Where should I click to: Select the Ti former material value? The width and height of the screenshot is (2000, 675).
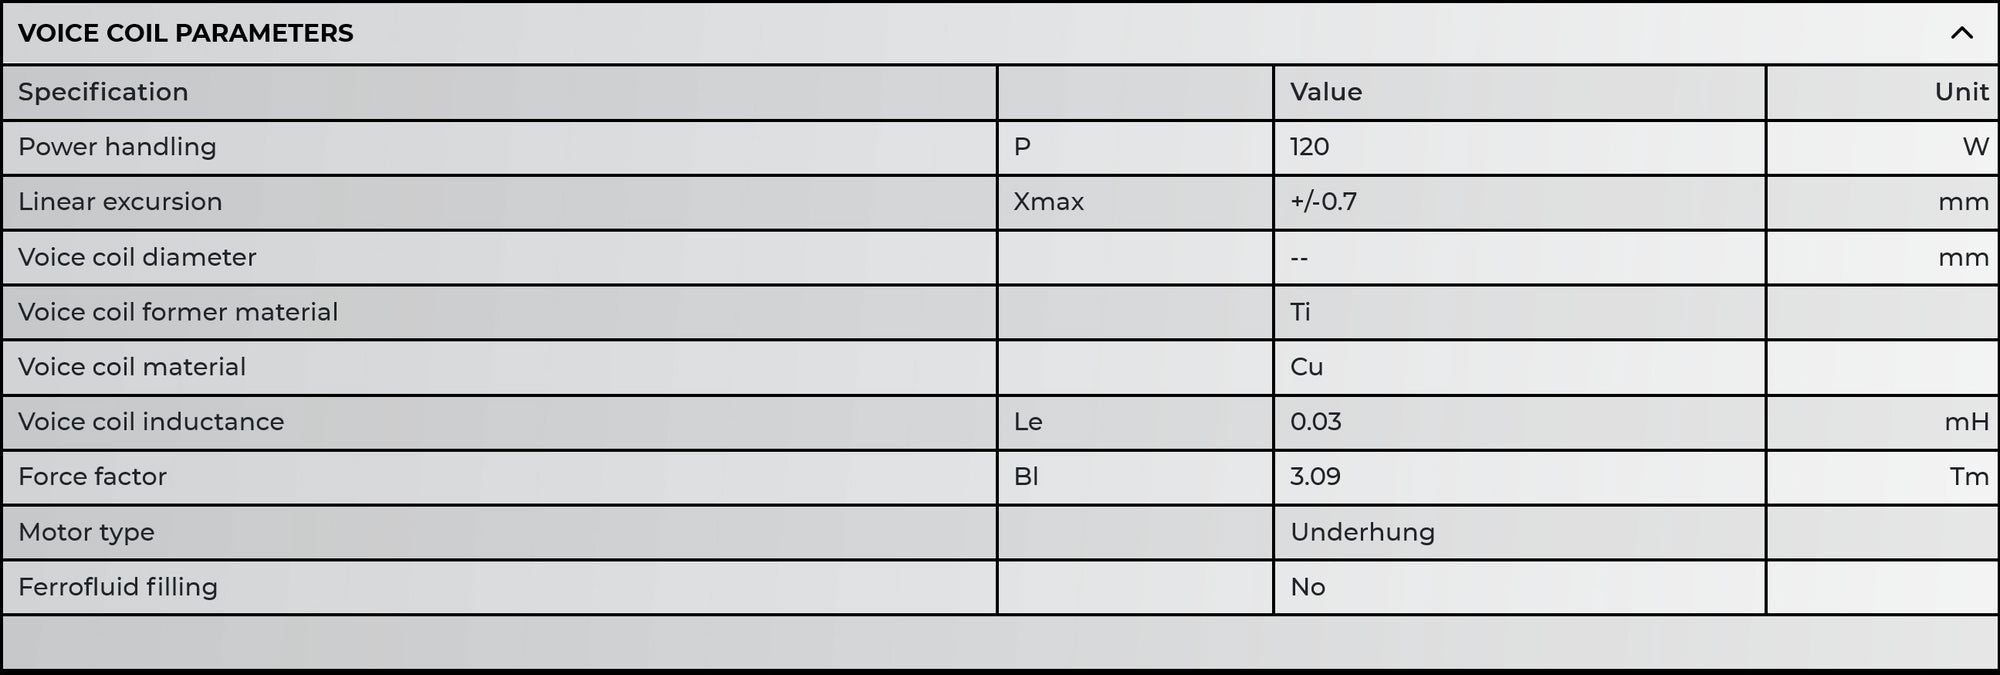[x=1298, y=312]
